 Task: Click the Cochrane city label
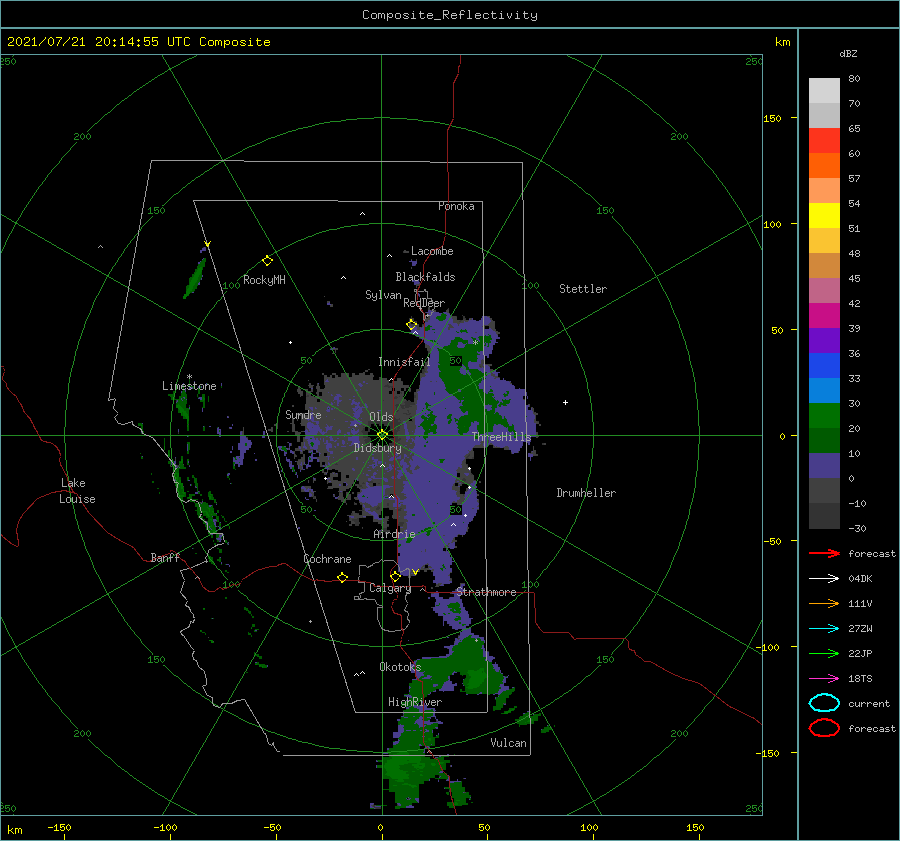tap(327, 559)
